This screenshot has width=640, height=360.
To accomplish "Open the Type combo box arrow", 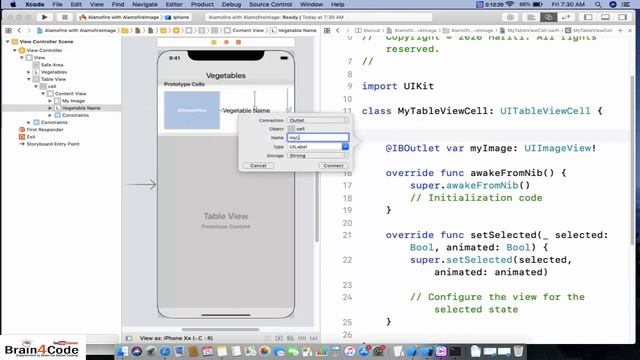I will 345,147.
